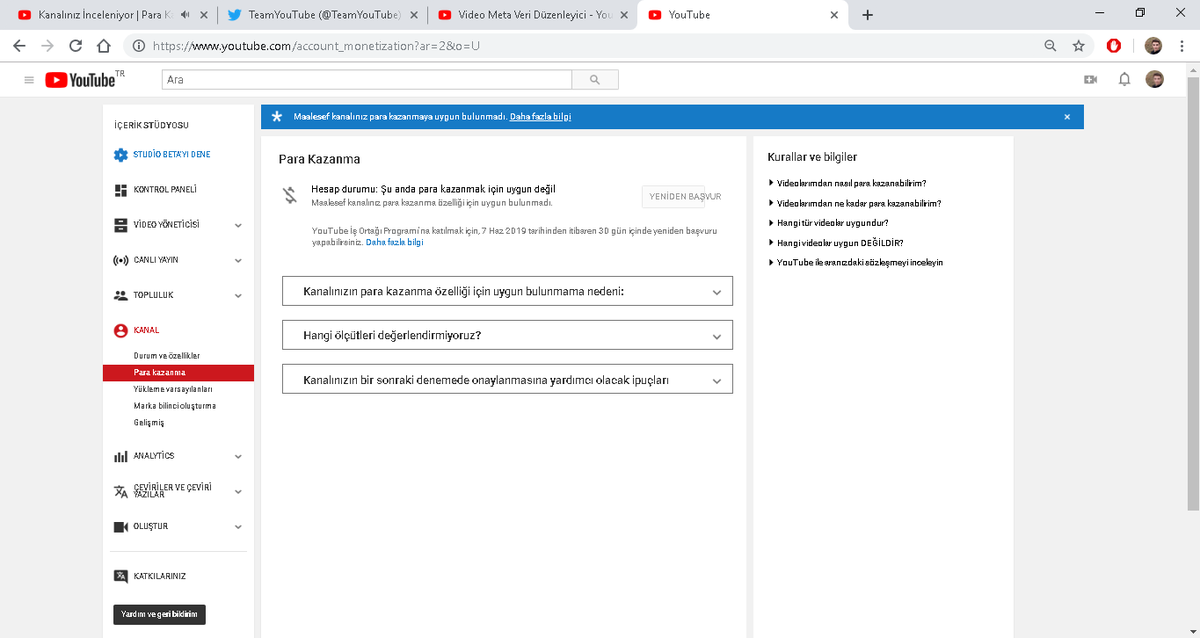Click the Analytics bar chart icon
1200x638 pixels.
[121, 456]
